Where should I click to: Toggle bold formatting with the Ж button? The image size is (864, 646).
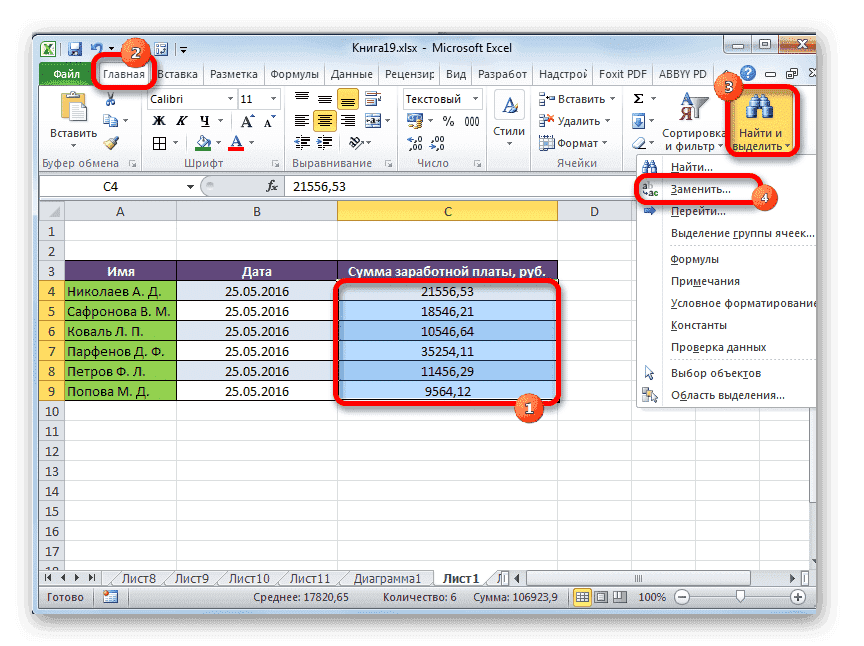(x=160, y=120)
